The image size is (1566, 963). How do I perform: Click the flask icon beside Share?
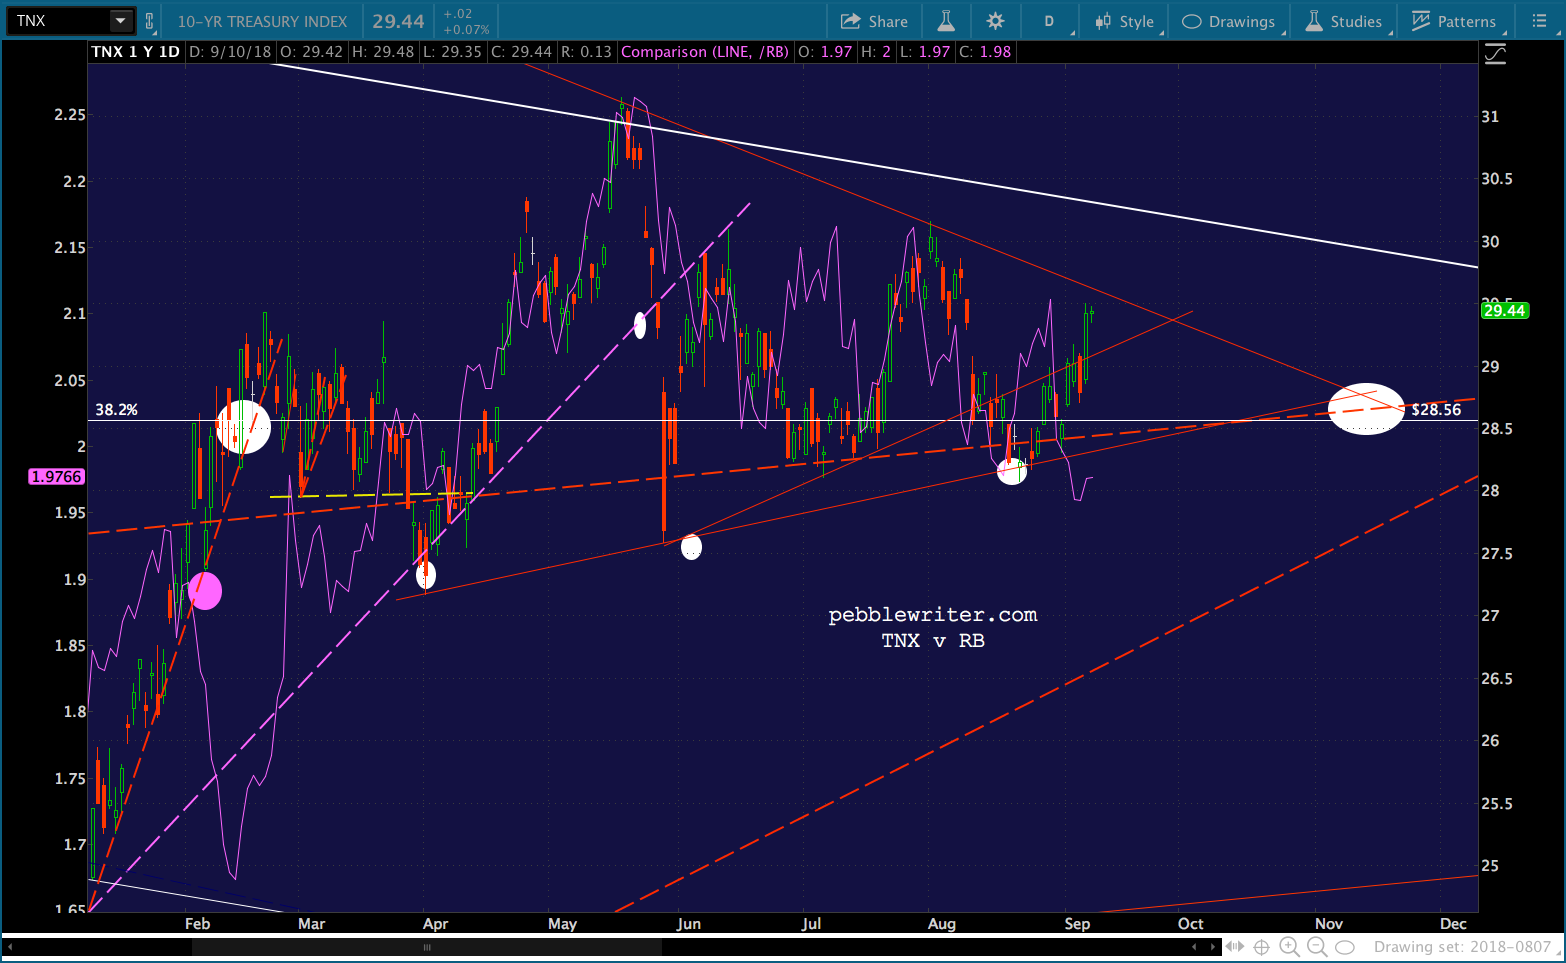click(946, 21)
